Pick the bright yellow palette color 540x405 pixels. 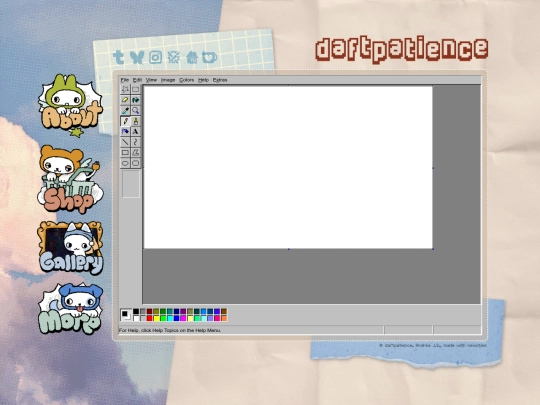point(156,318)
